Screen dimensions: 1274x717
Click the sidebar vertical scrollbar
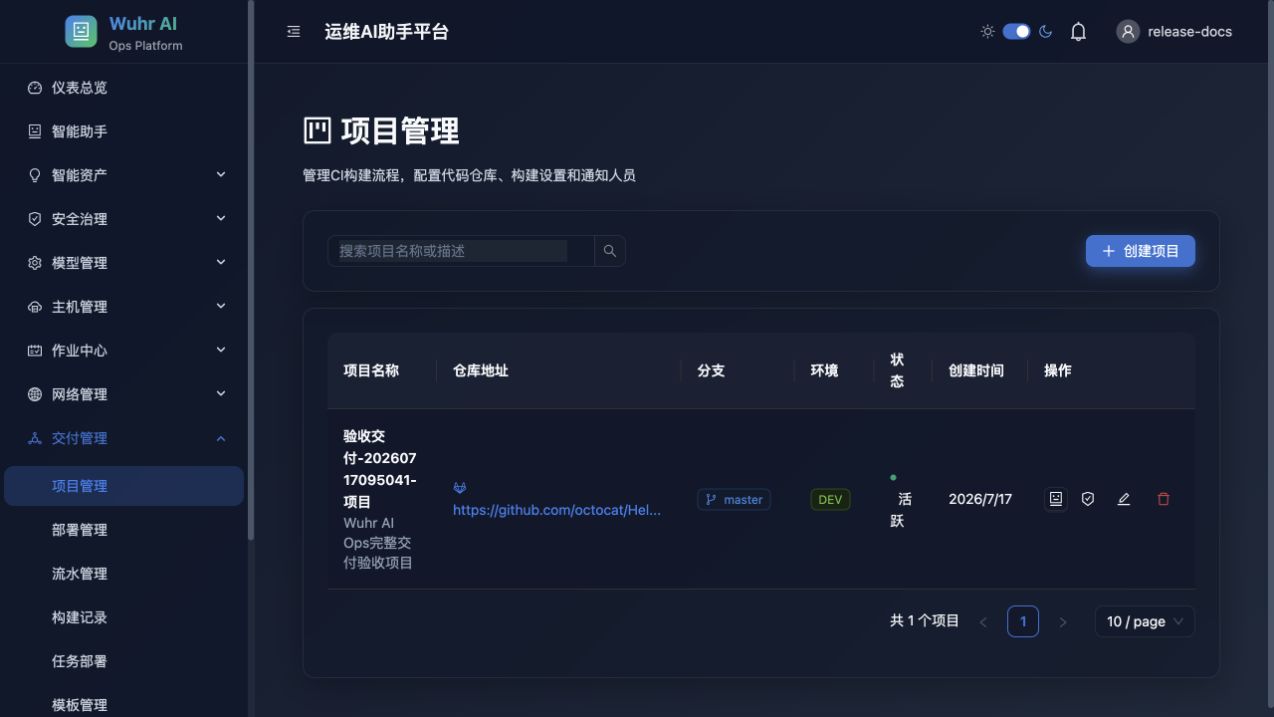251,270
